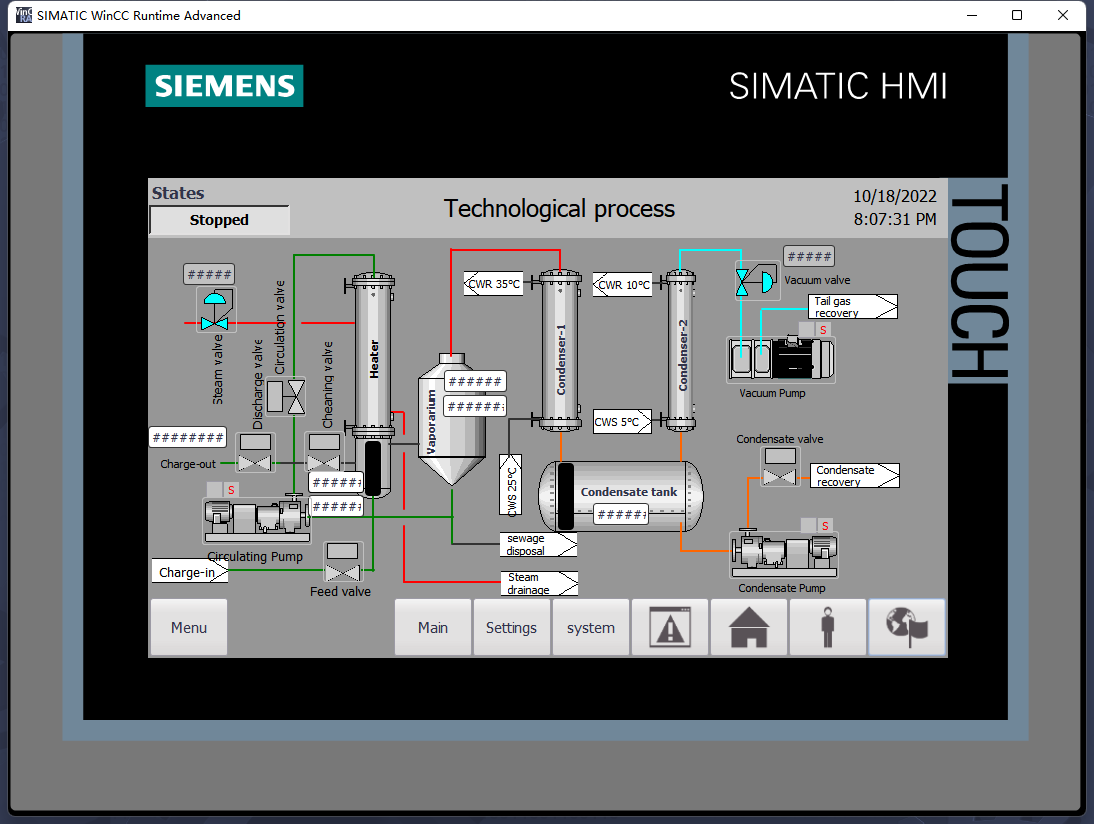1094x824 pixels.
Task: Click the CWS 25°C flow arrow
Action: coord(511,485)
